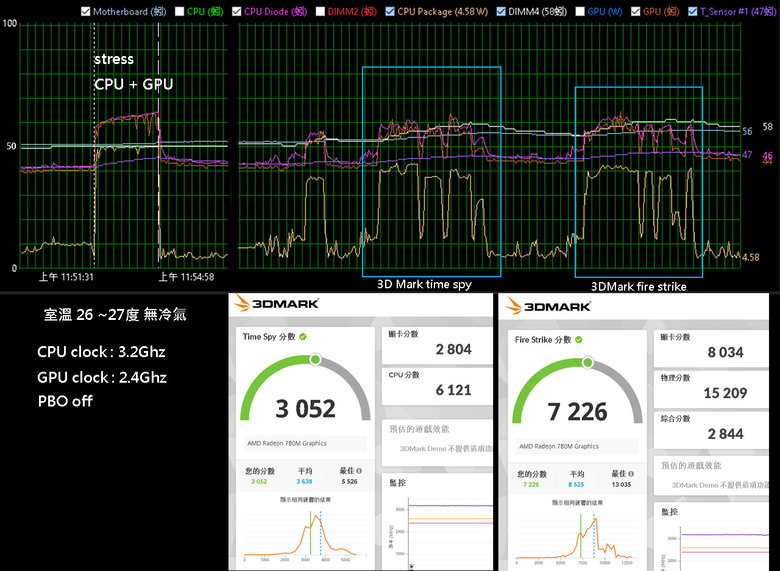Viewport: 780px width, 571px height.
Task: Uncheck the Motherboard sensor checkbox
Action: 86,11
